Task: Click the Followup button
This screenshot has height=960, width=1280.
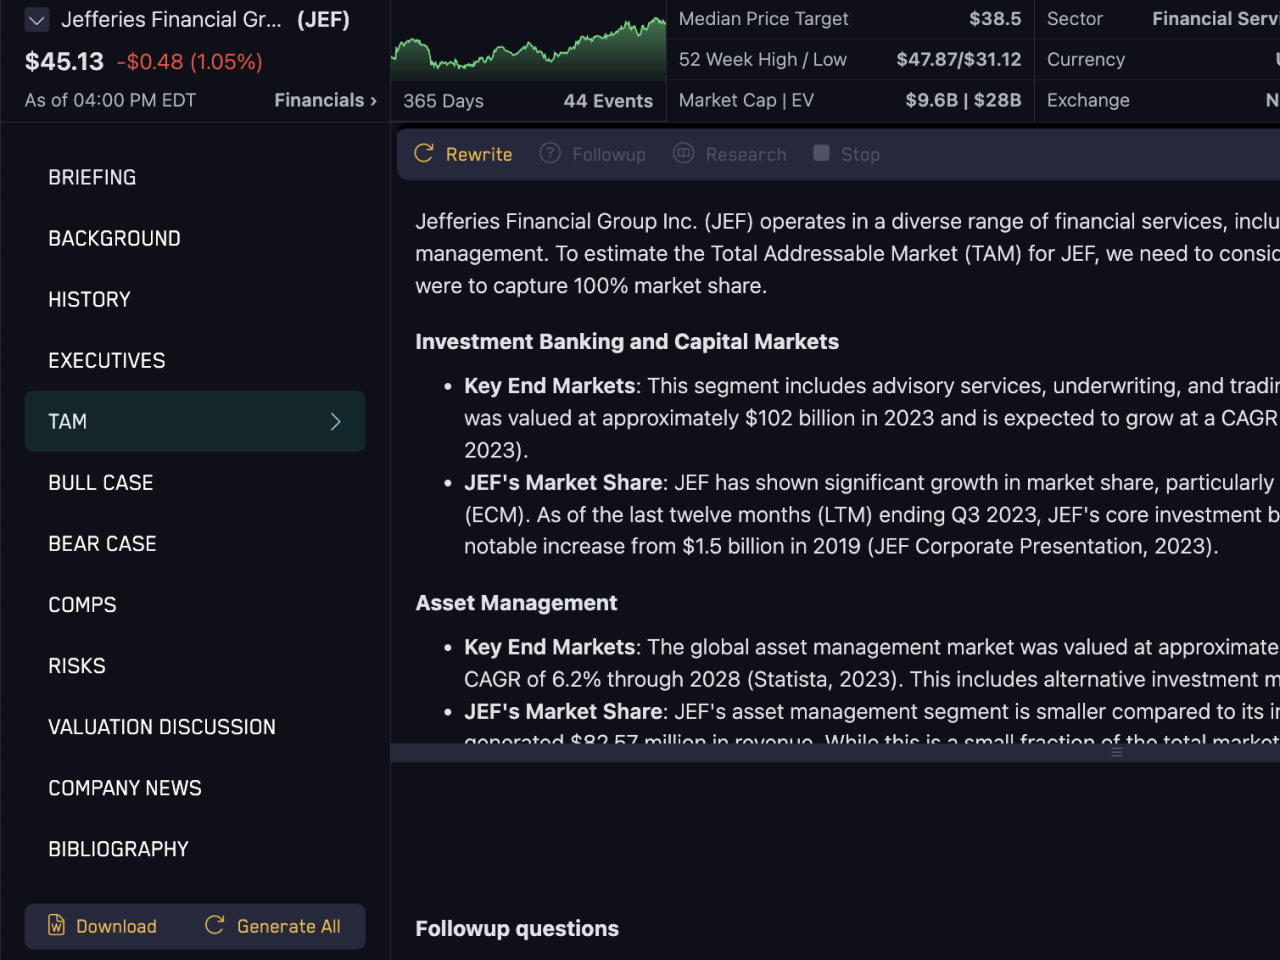Action: tap(593, 154)
